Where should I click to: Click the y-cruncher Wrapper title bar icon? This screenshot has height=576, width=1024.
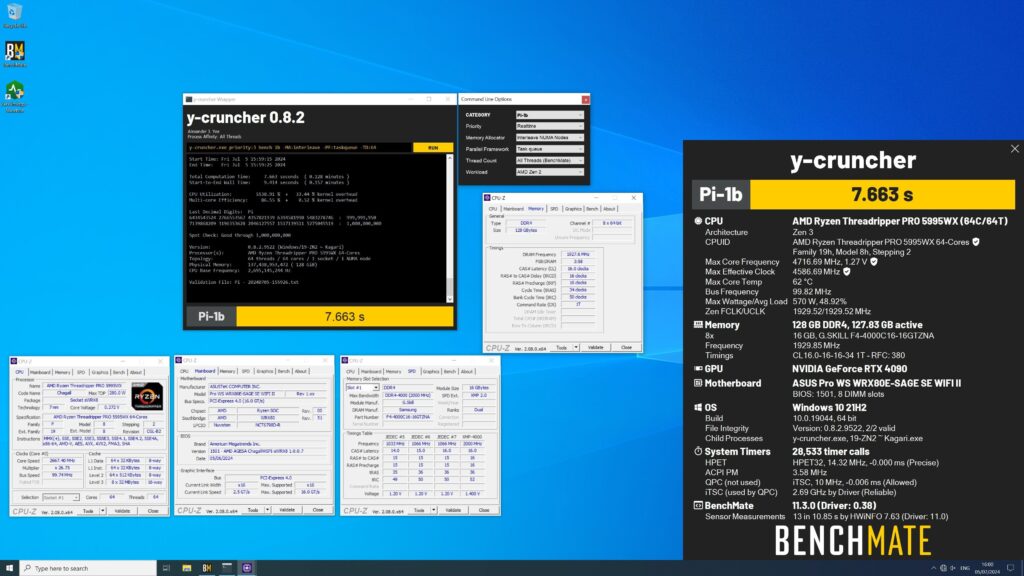click(189, 99)
